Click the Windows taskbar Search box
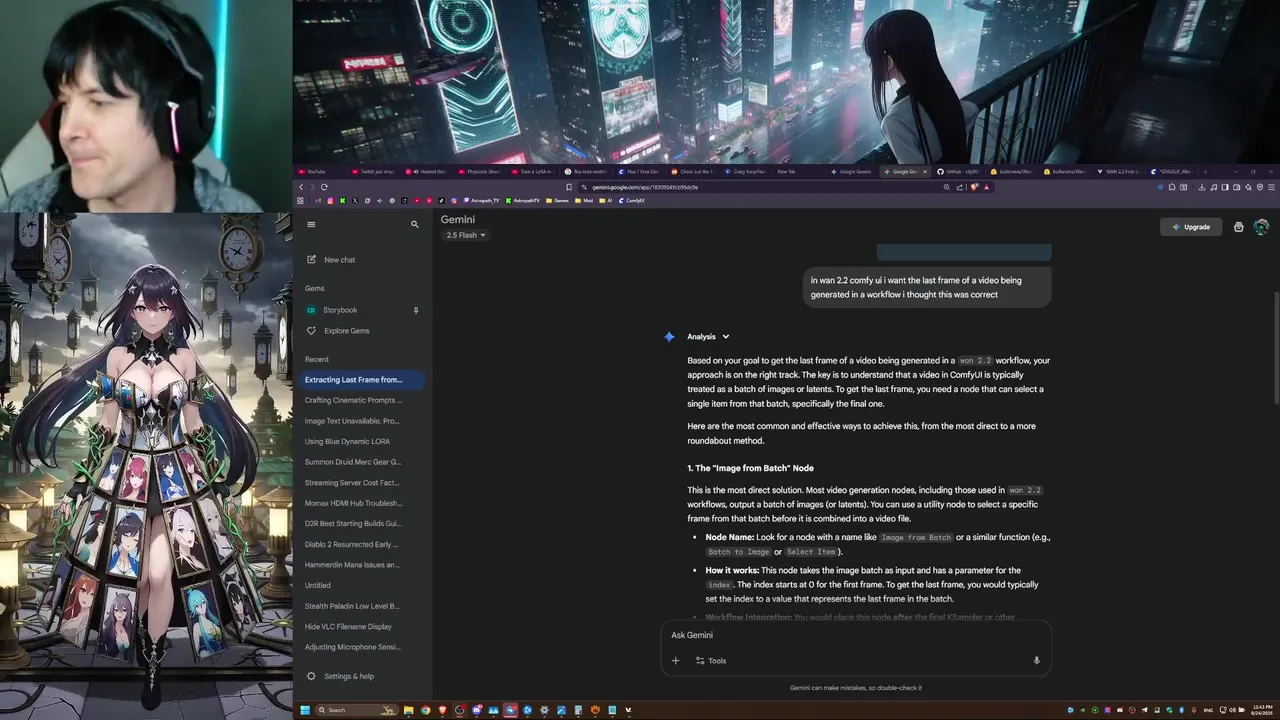 [358, 710]
